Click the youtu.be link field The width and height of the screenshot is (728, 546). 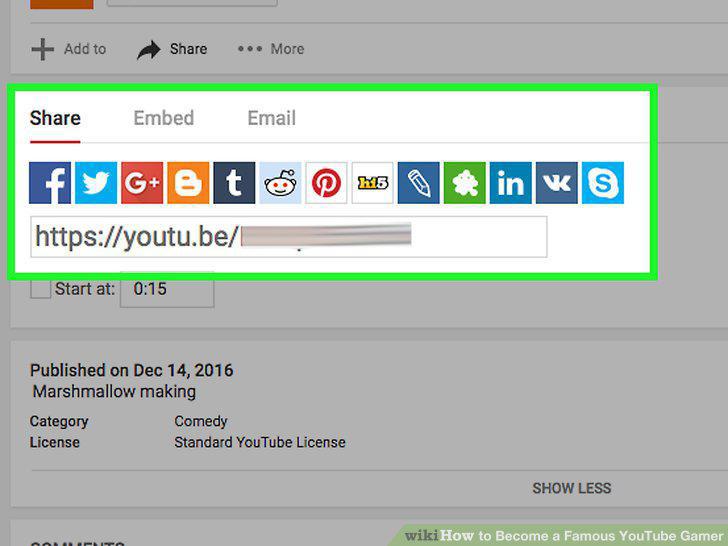(x=289, y=236)
